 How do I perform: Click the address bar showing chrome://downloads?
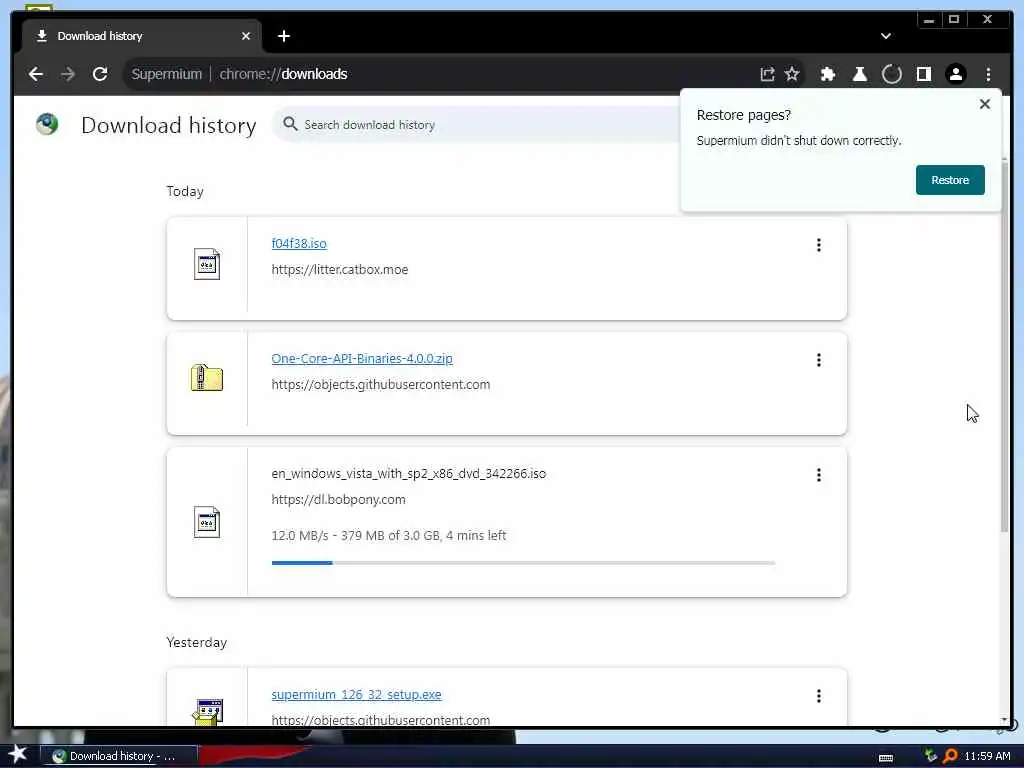click(438, 74)
